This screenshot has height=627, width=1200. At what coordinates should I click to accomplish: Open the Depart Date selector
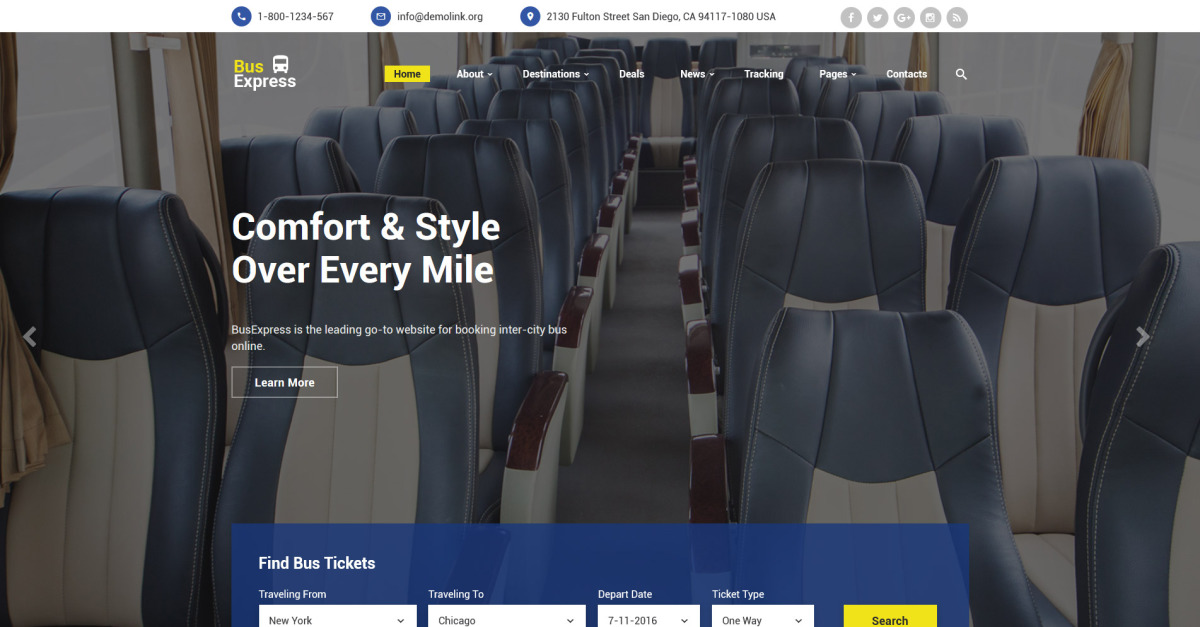click(648, 619)
